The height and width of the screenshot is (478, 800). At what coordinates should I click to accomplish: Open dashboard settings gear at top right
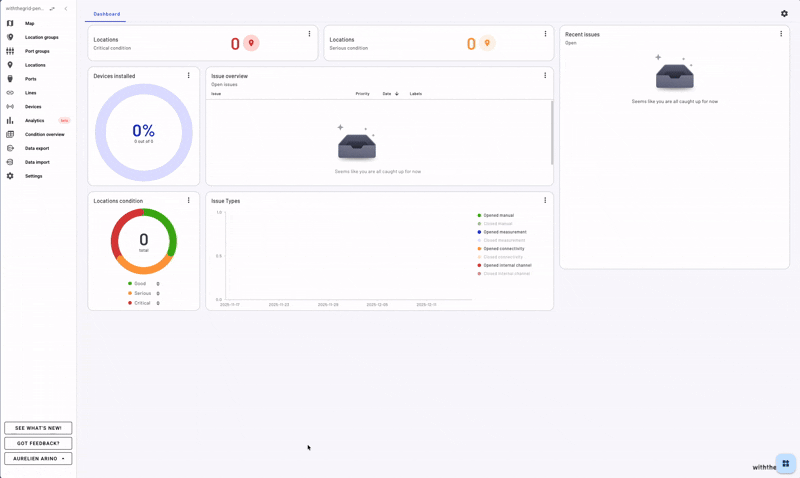[784, 14]
